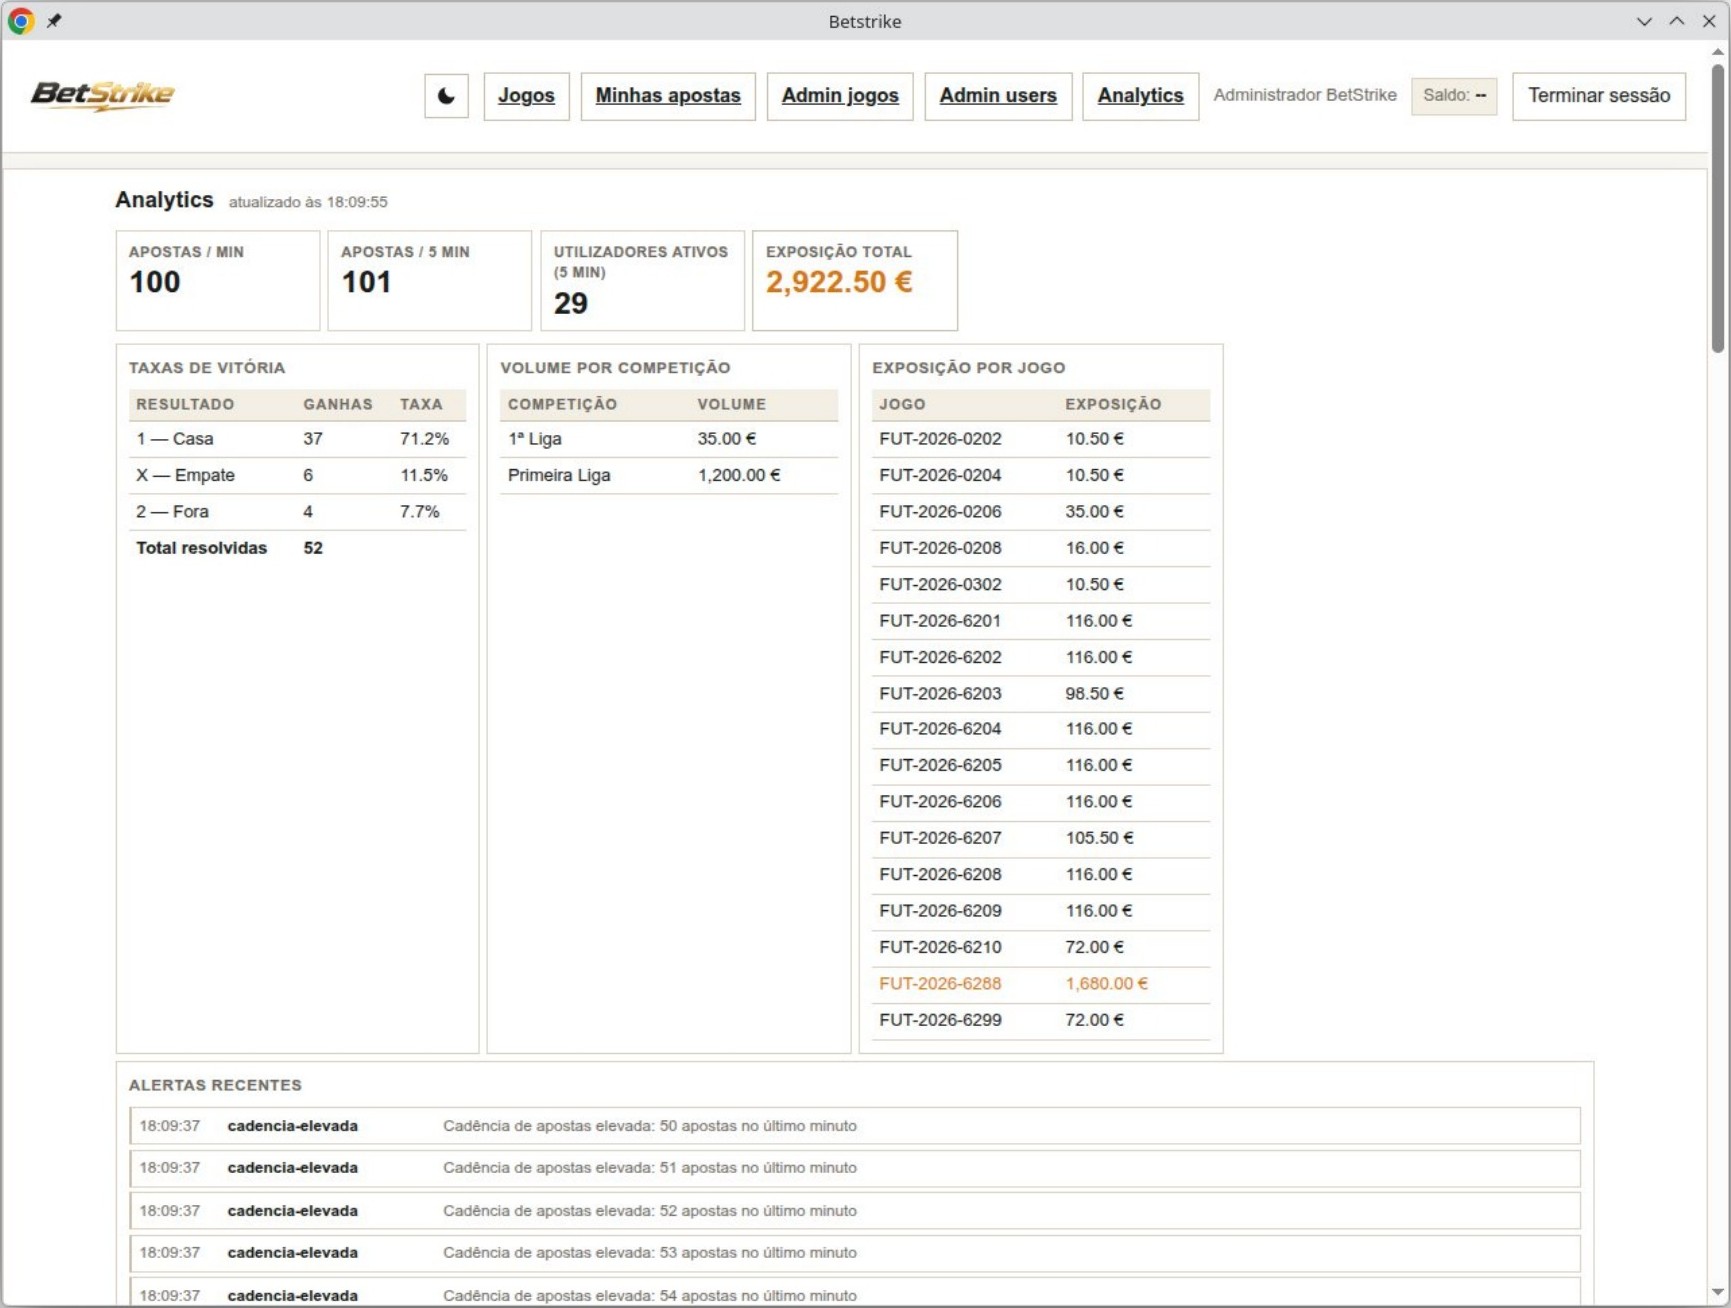Click the GANHAS column header

click(x=338, y=404)
